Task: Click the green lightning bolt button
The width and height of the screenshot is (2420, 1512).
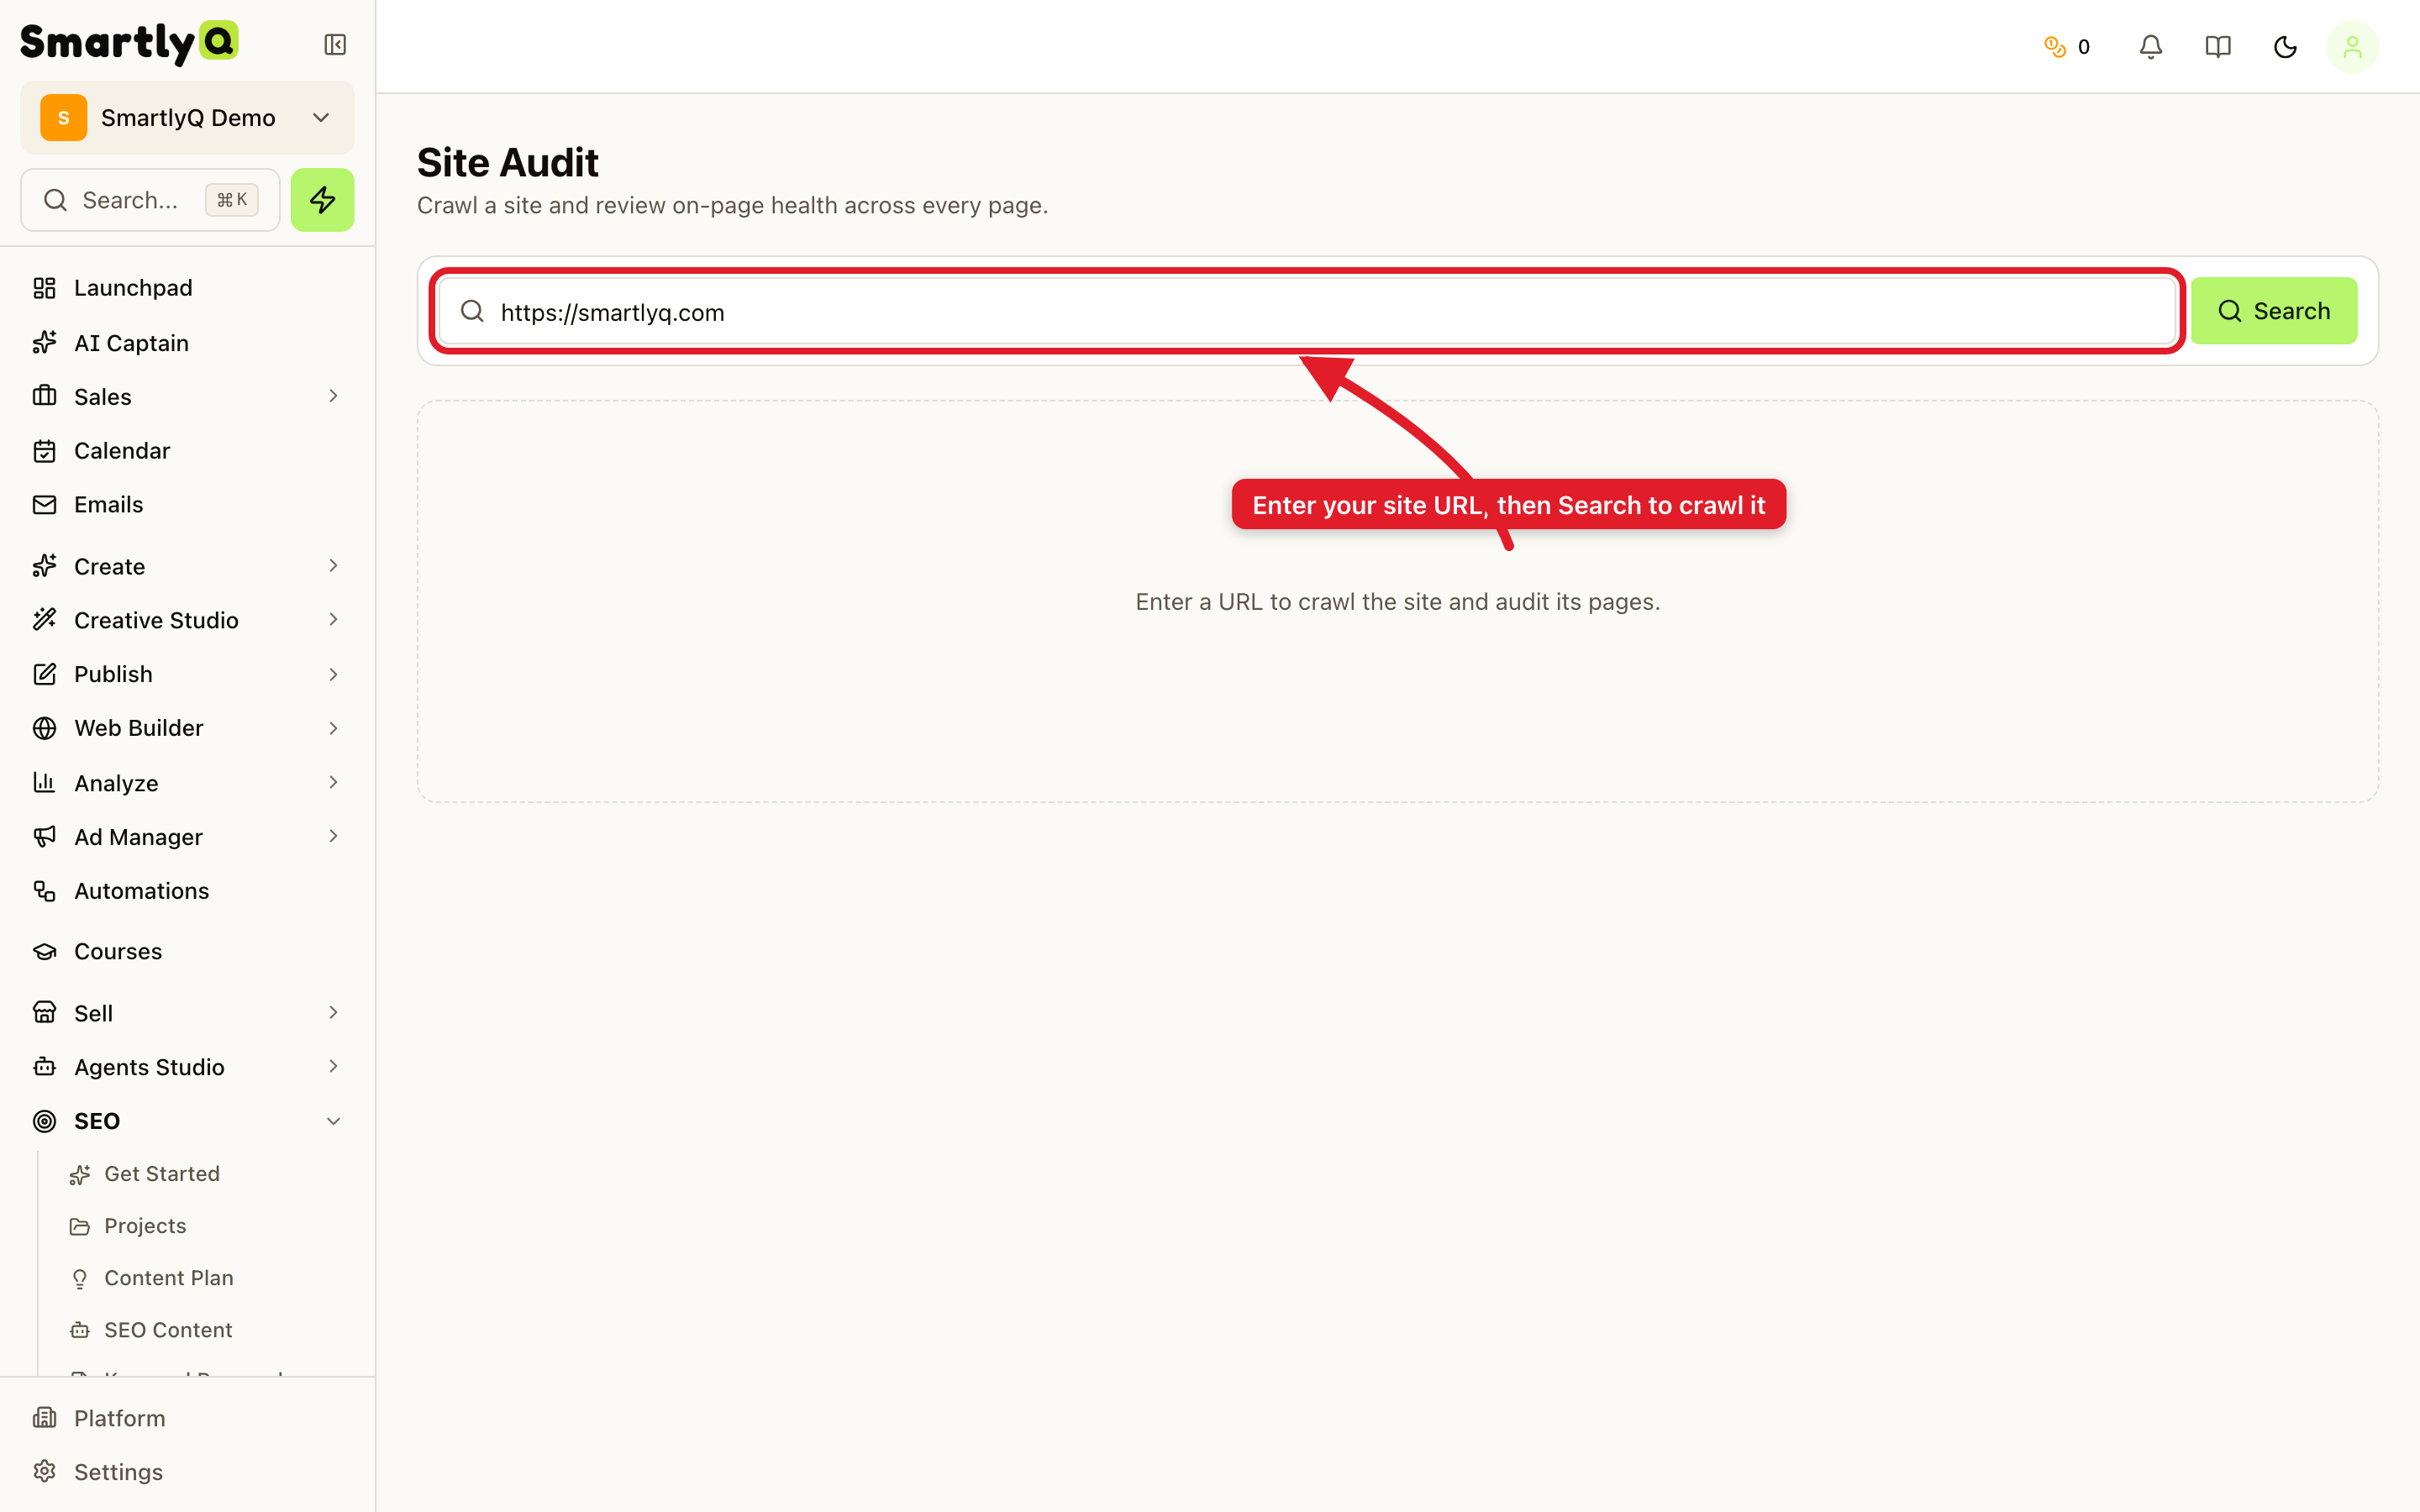Action: point(322,200)
